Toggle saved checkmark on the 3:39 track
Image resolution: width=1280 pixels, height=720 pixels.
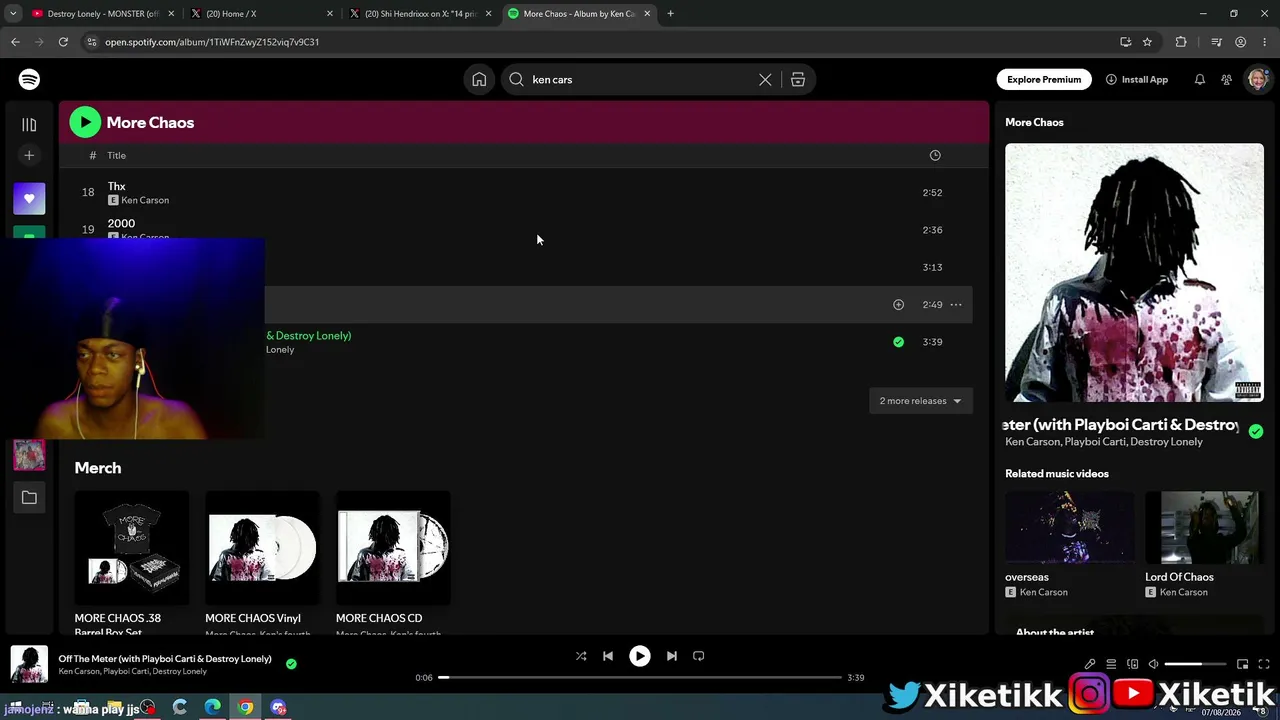click(x=898, y=342)
